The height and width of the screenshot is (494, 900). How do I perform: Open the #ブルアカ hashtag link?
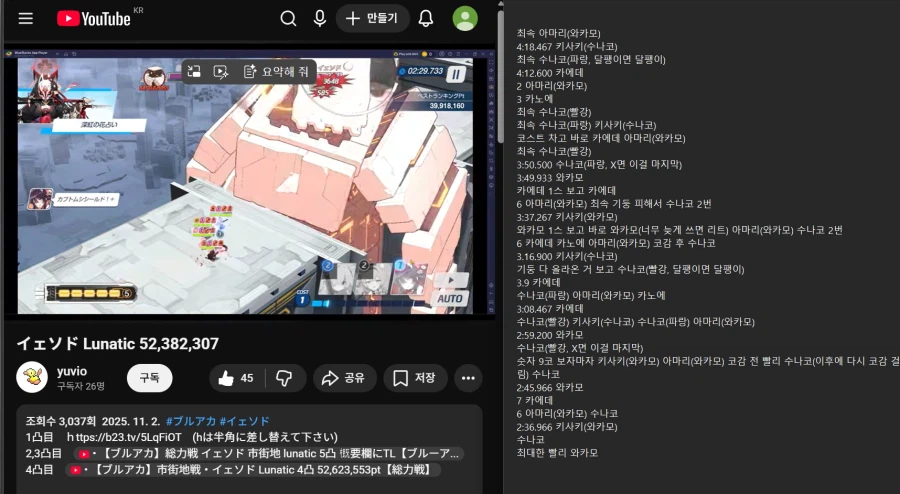click(x=193, y=421)
